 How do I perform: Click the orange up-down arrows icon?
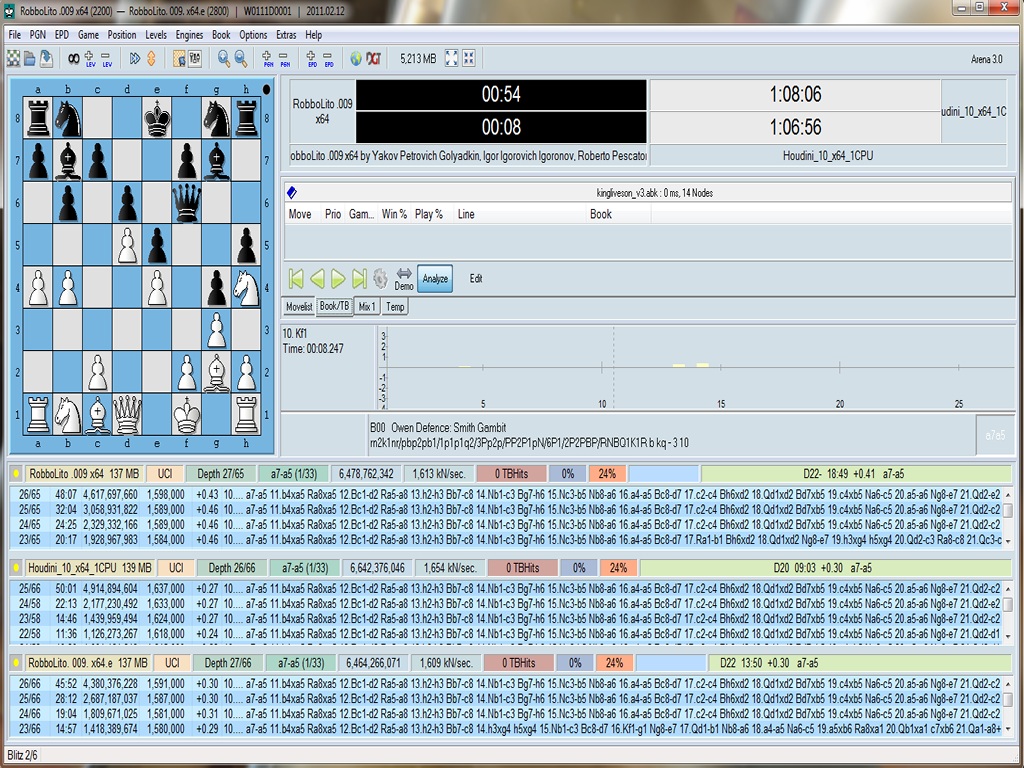point(151,59)
